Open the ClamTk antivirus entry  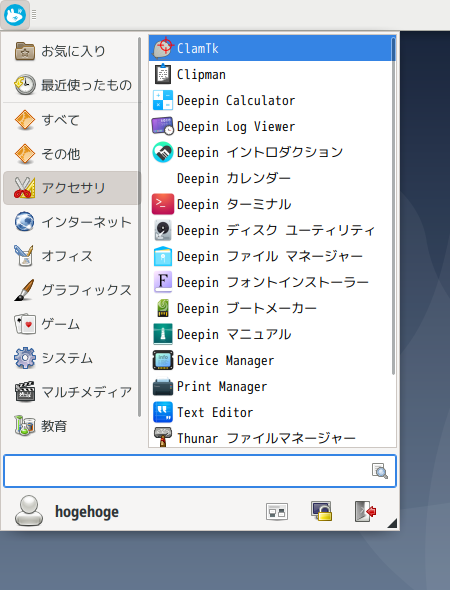272,48
